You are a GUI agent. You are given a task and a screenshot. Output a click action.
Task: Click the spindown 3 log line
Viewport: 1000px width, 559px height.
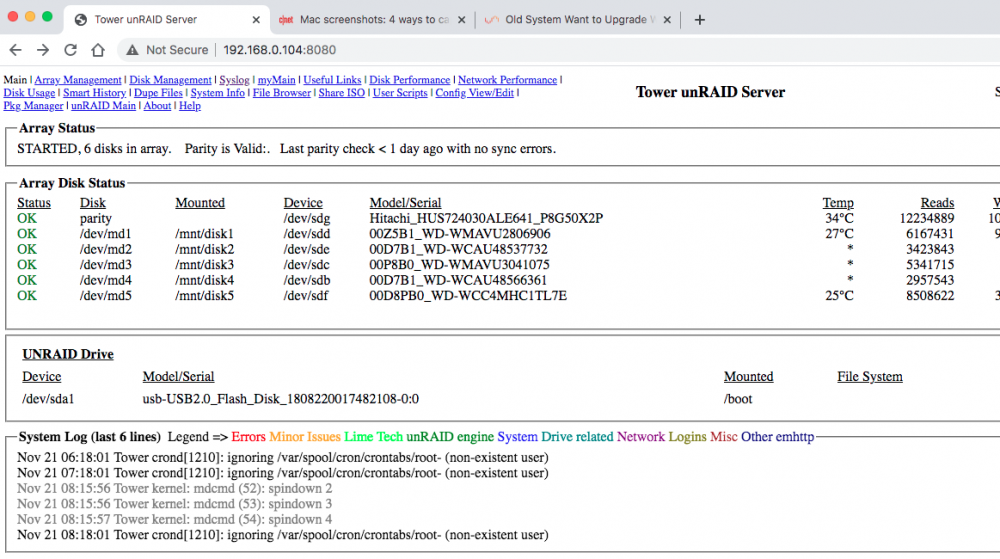[175, 504]
